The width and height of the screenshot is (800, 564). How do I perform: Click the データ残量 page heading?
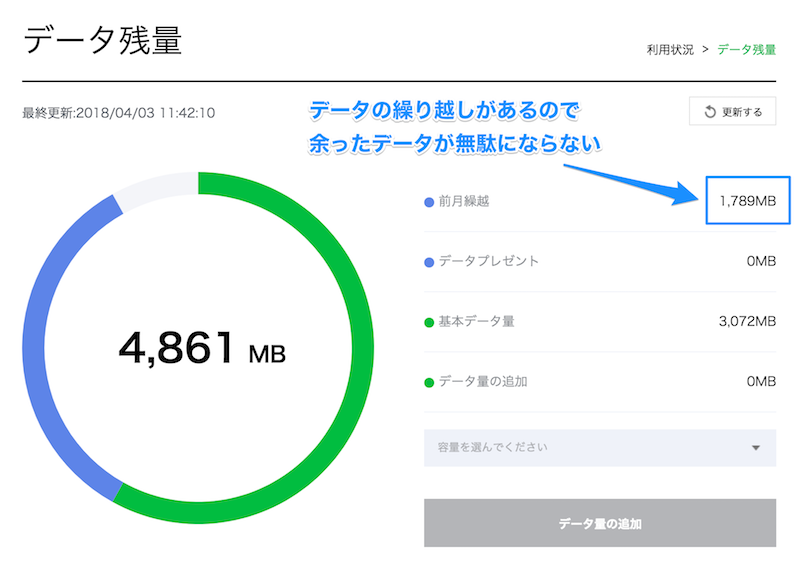pos(103,40)
